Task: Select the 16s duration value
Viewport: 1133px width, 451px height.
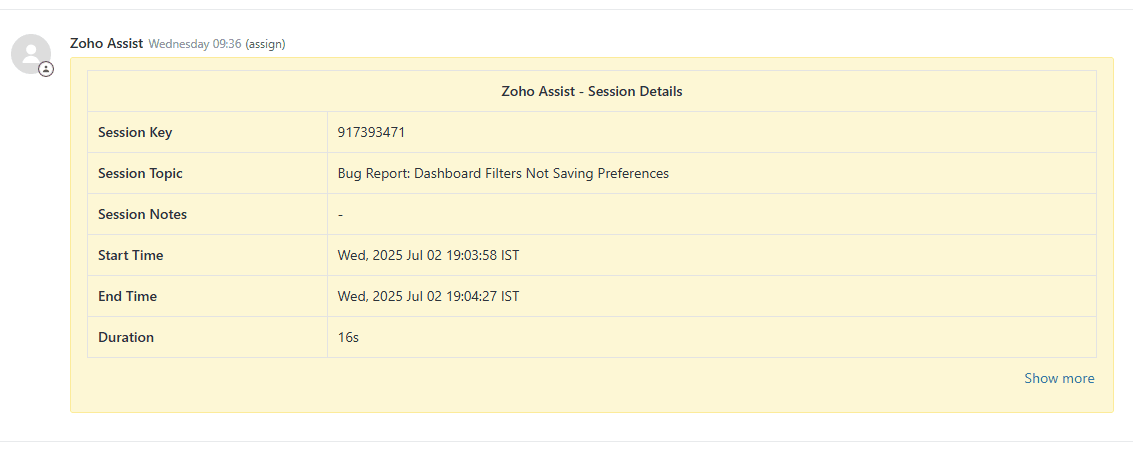Action: point(348,337)
